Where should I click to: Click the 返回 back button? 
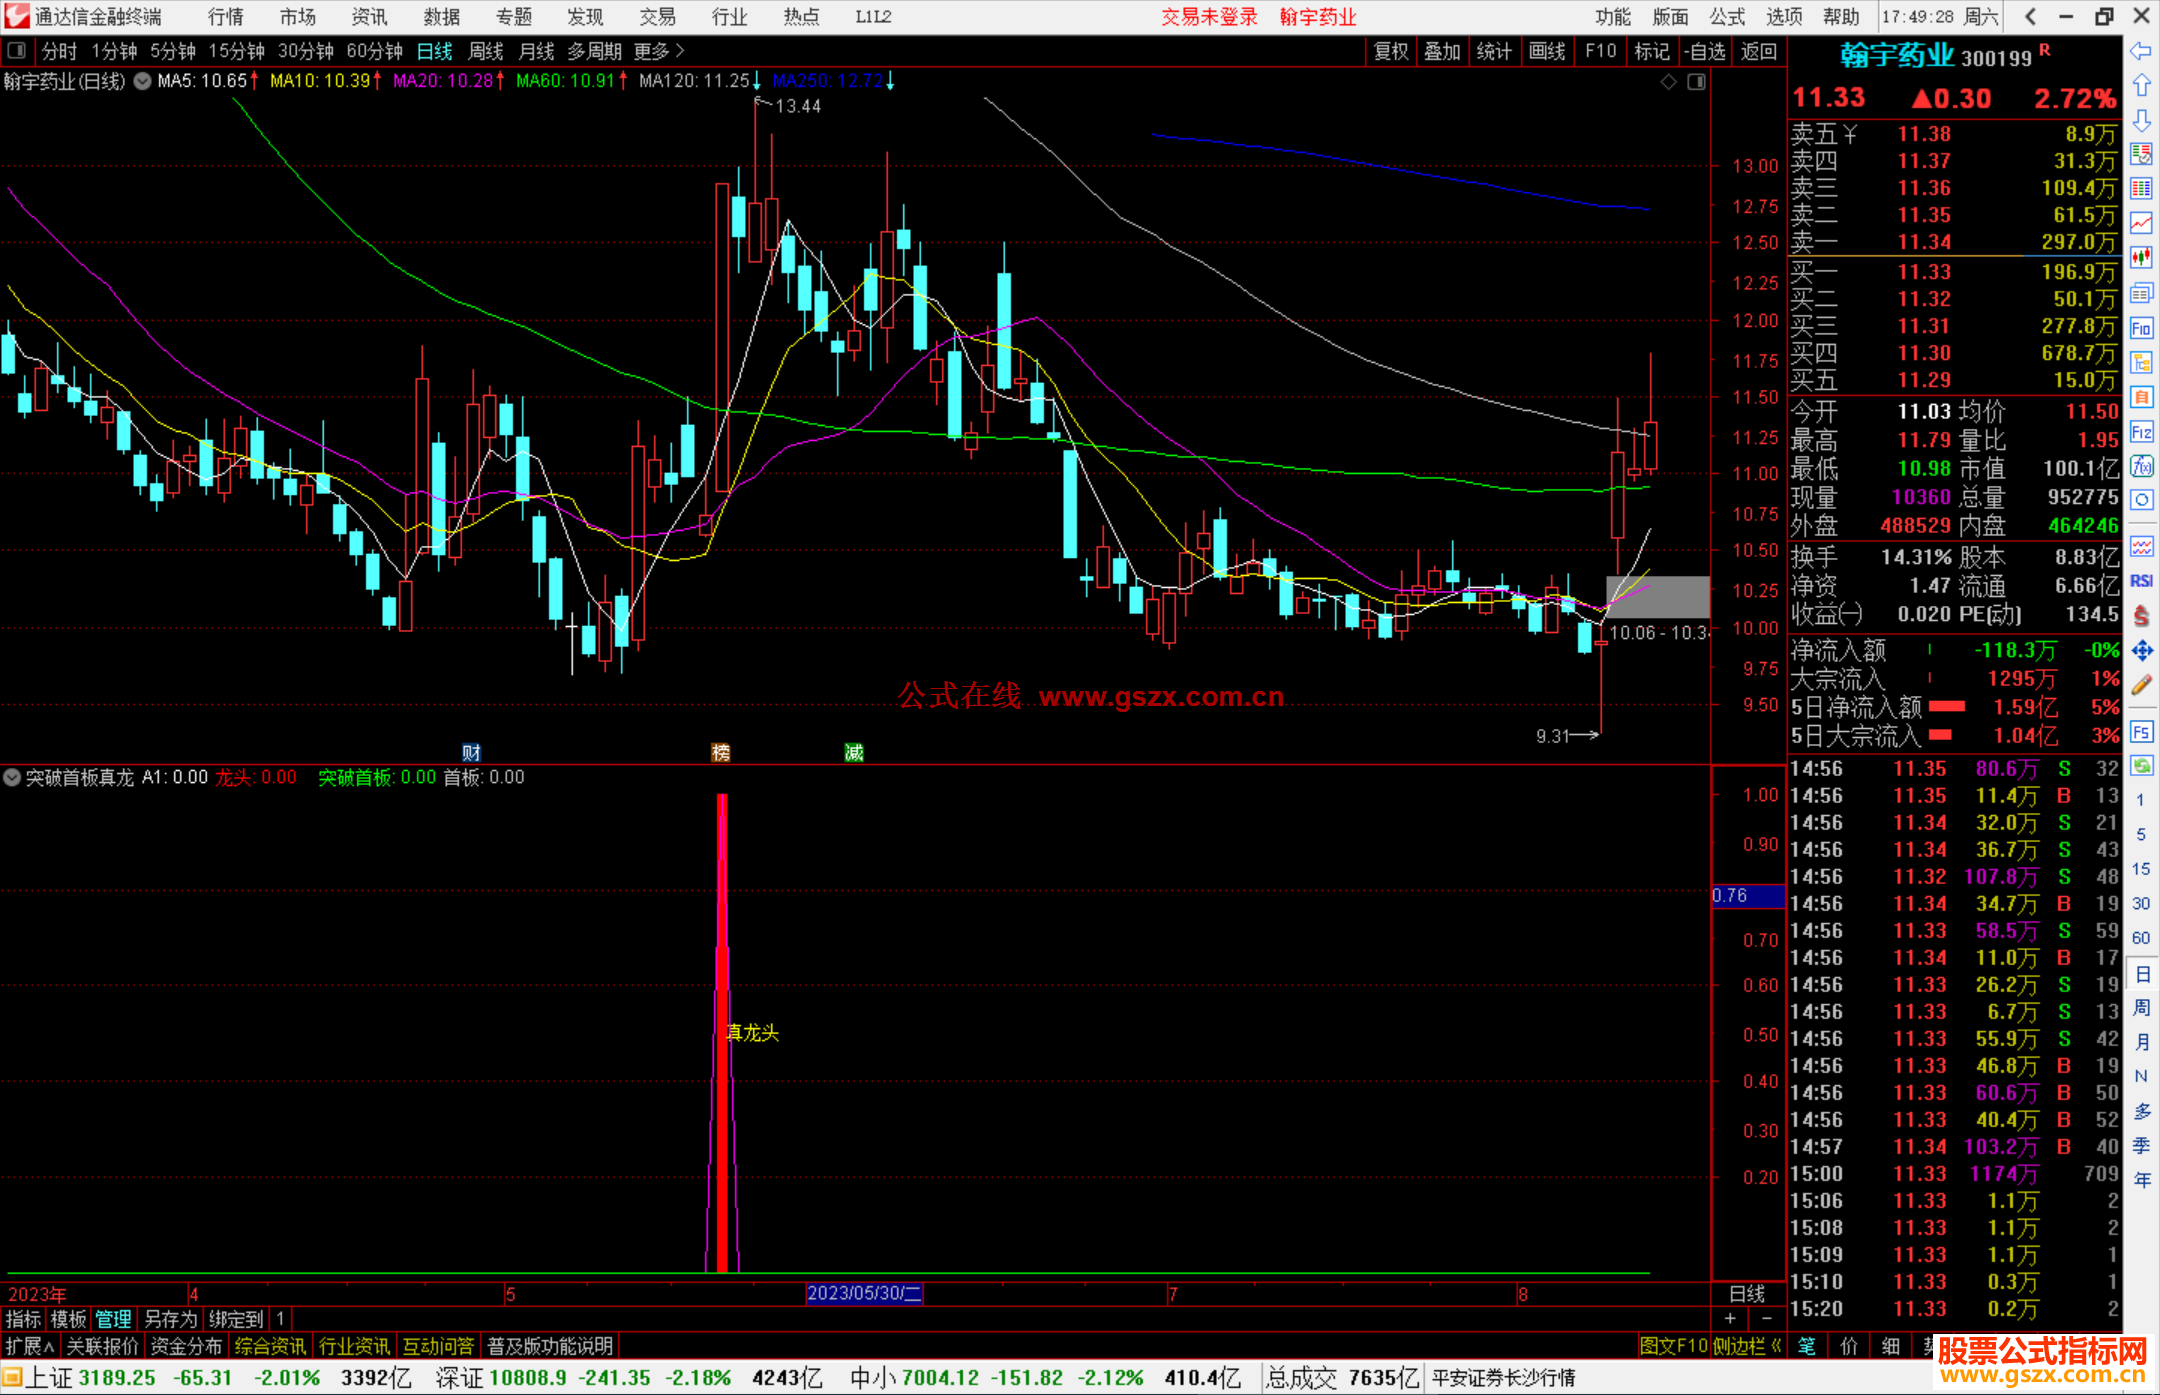point(1758,51)
